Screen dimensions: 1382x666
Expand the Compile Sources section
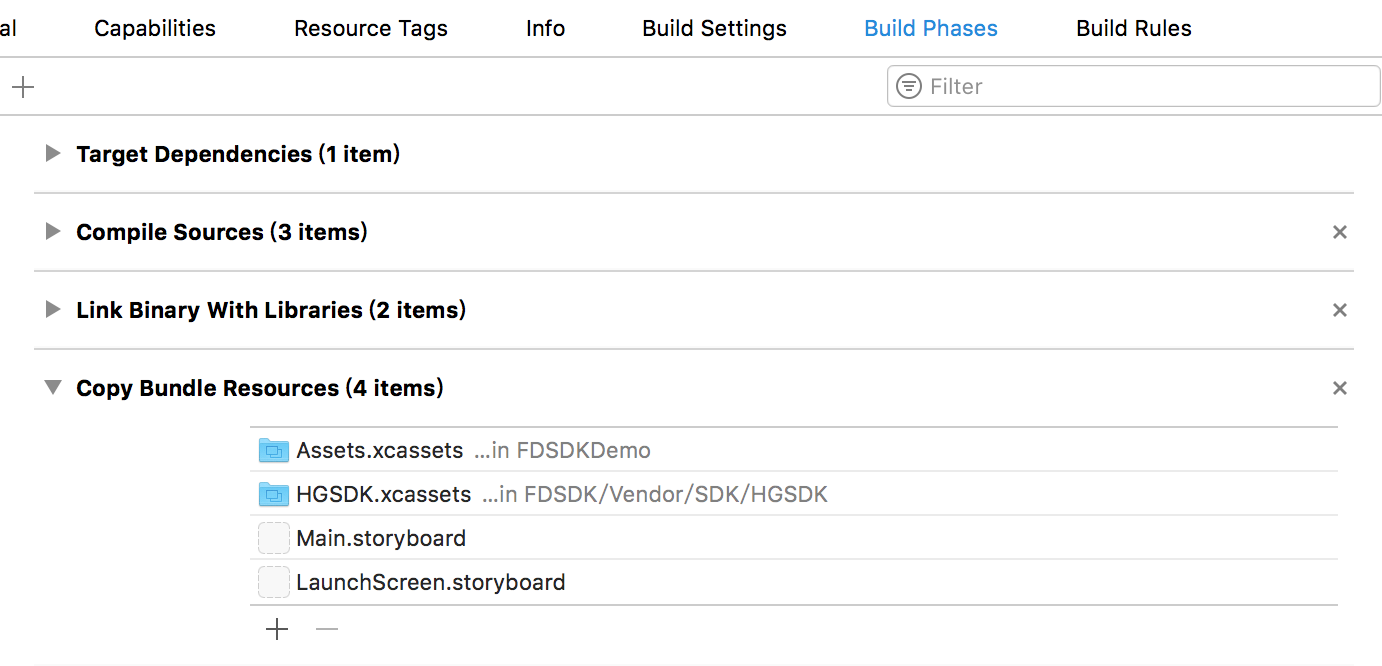pyautogui.click(x=53, y=232)
